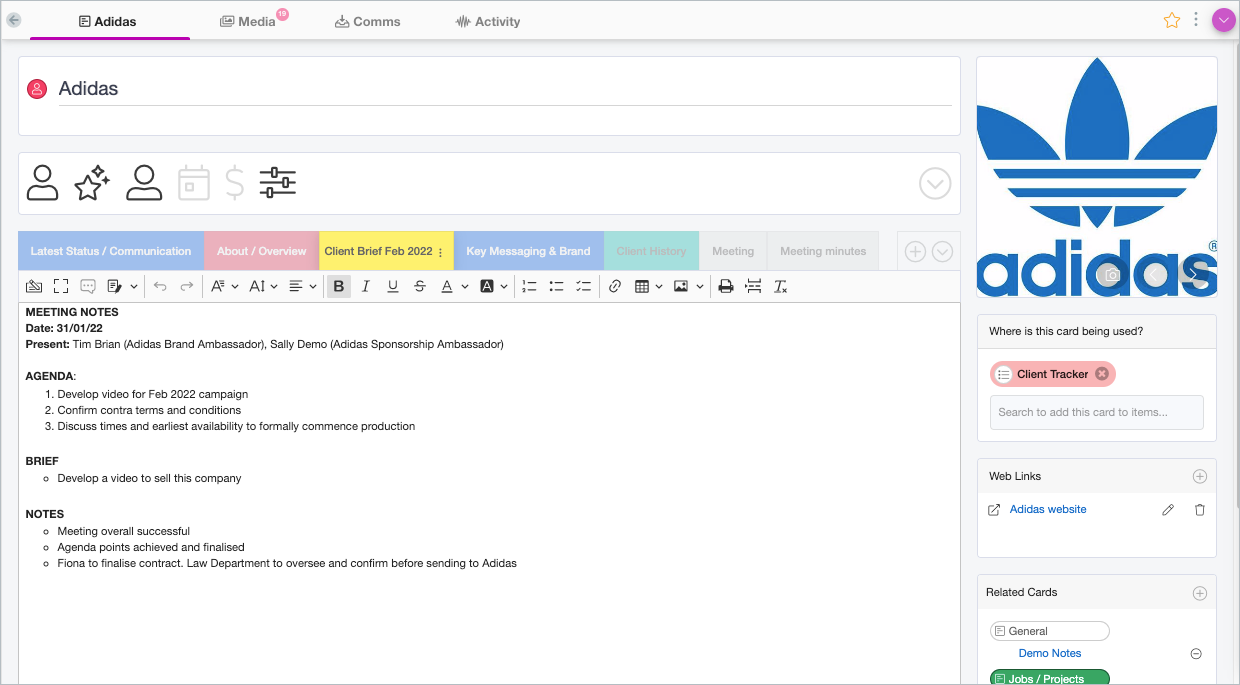The image size is (1240, 685).
Task: Delete the Adidas website link
Action: (x=1200, y=510)
